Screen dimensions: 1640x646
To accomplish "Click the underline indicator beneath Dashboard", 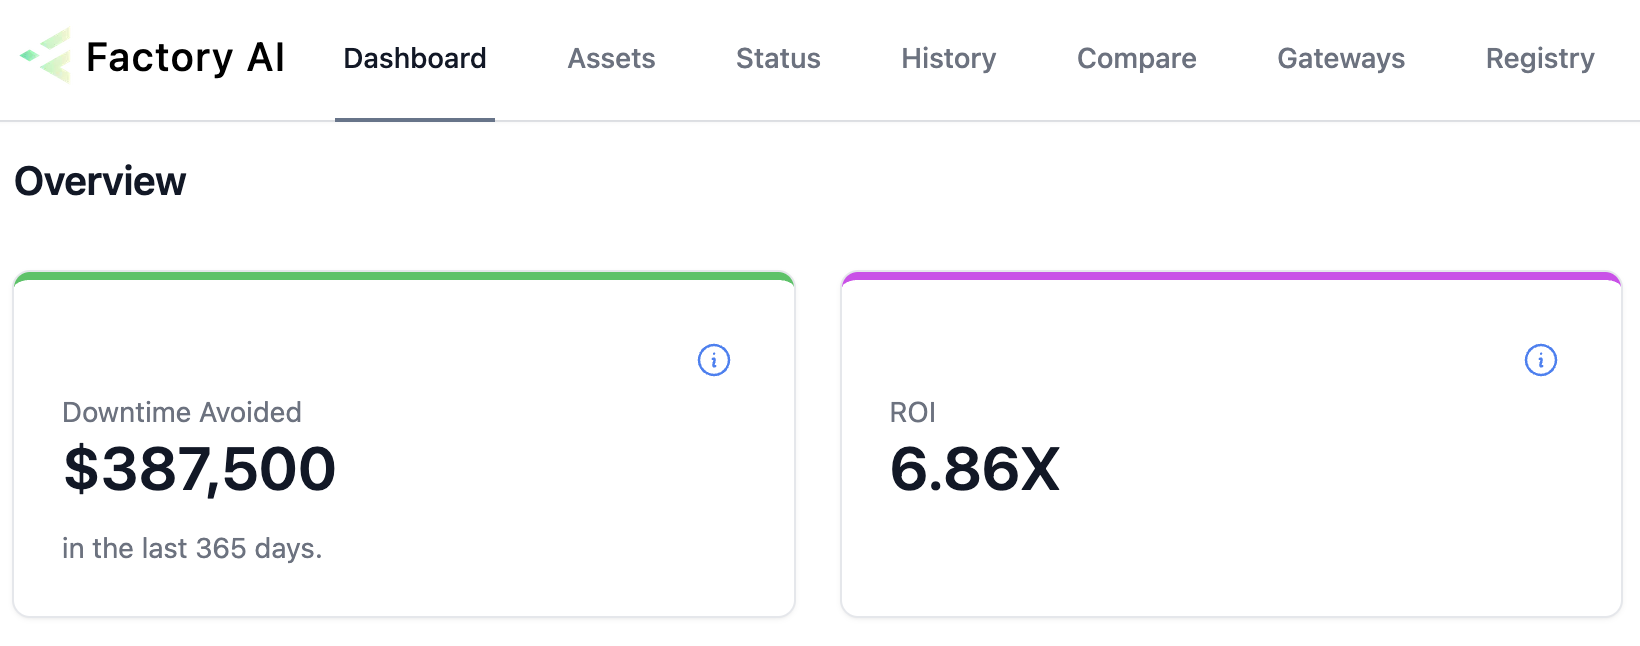I will [415, 119].
